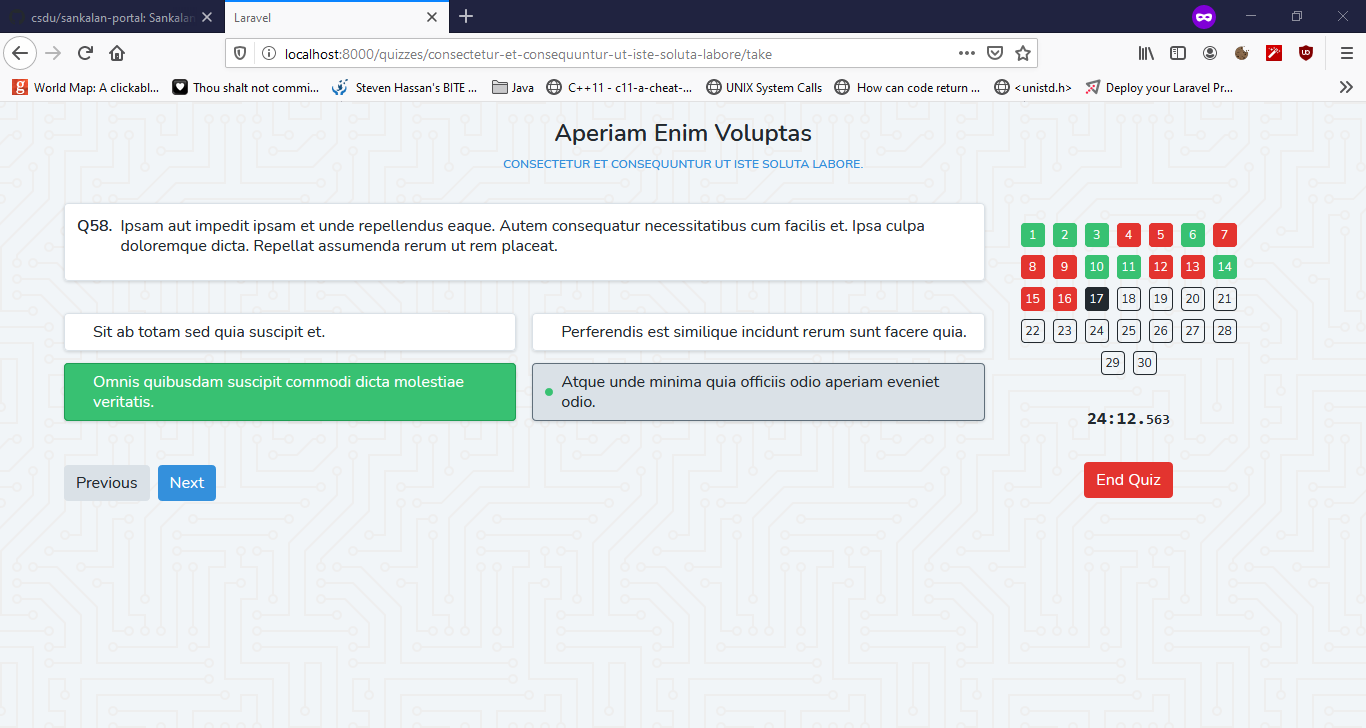
Task: Open the Firefox hamburger menu
Action: click(1346, 53)
